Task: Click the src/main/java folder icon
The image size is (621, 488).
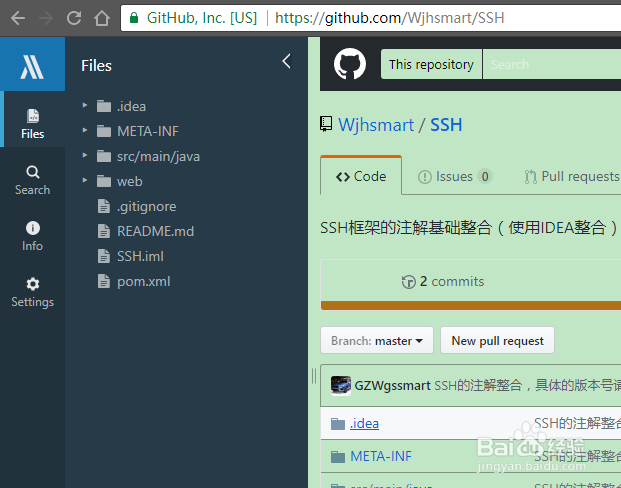Action: click(104, 156)
